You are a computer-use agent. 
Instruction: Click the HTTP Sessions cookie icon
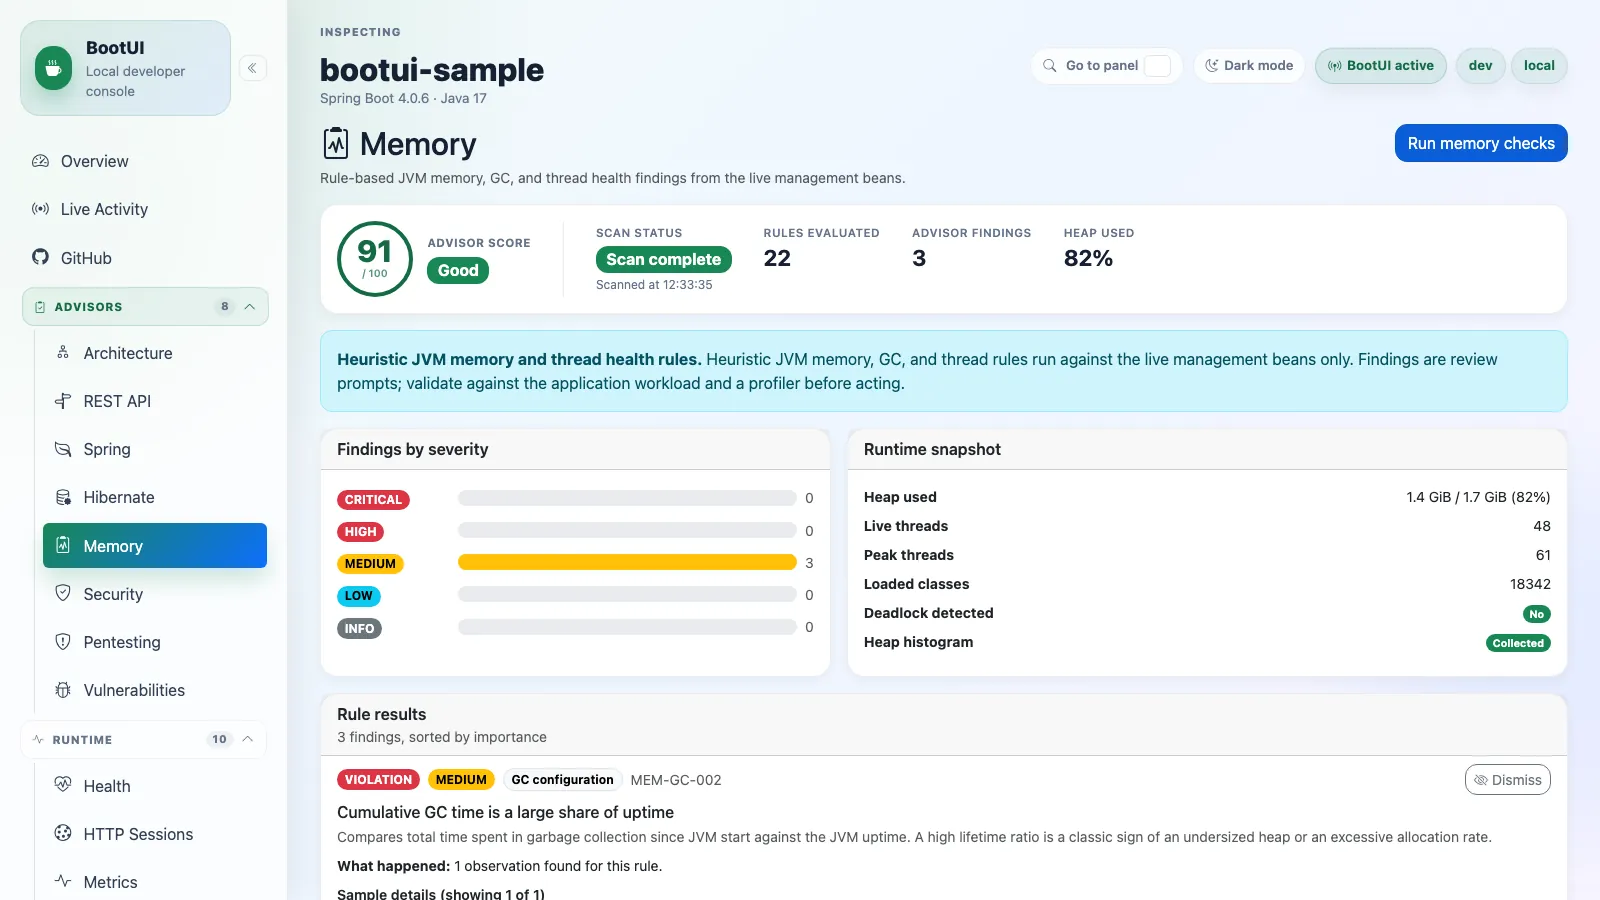click(x=63, y=833)
